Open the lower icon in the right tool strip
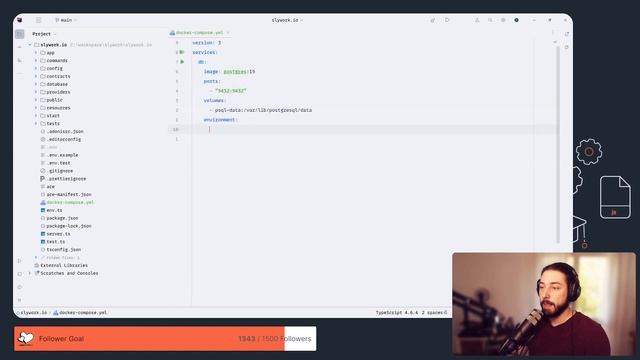This screenshot has height=360, width=640. tap(567, 47)
